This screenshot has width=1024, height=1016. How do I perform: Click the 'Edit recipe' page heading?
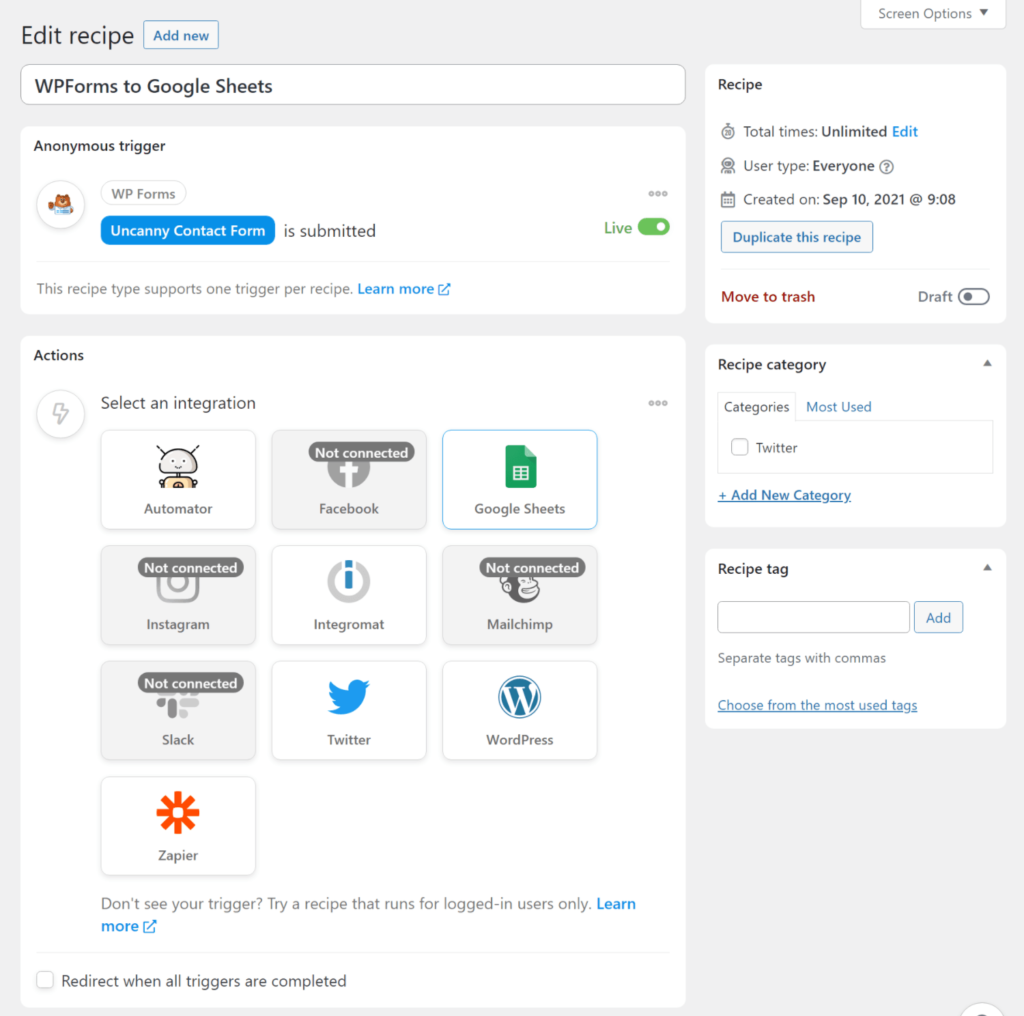click(77, 35)
